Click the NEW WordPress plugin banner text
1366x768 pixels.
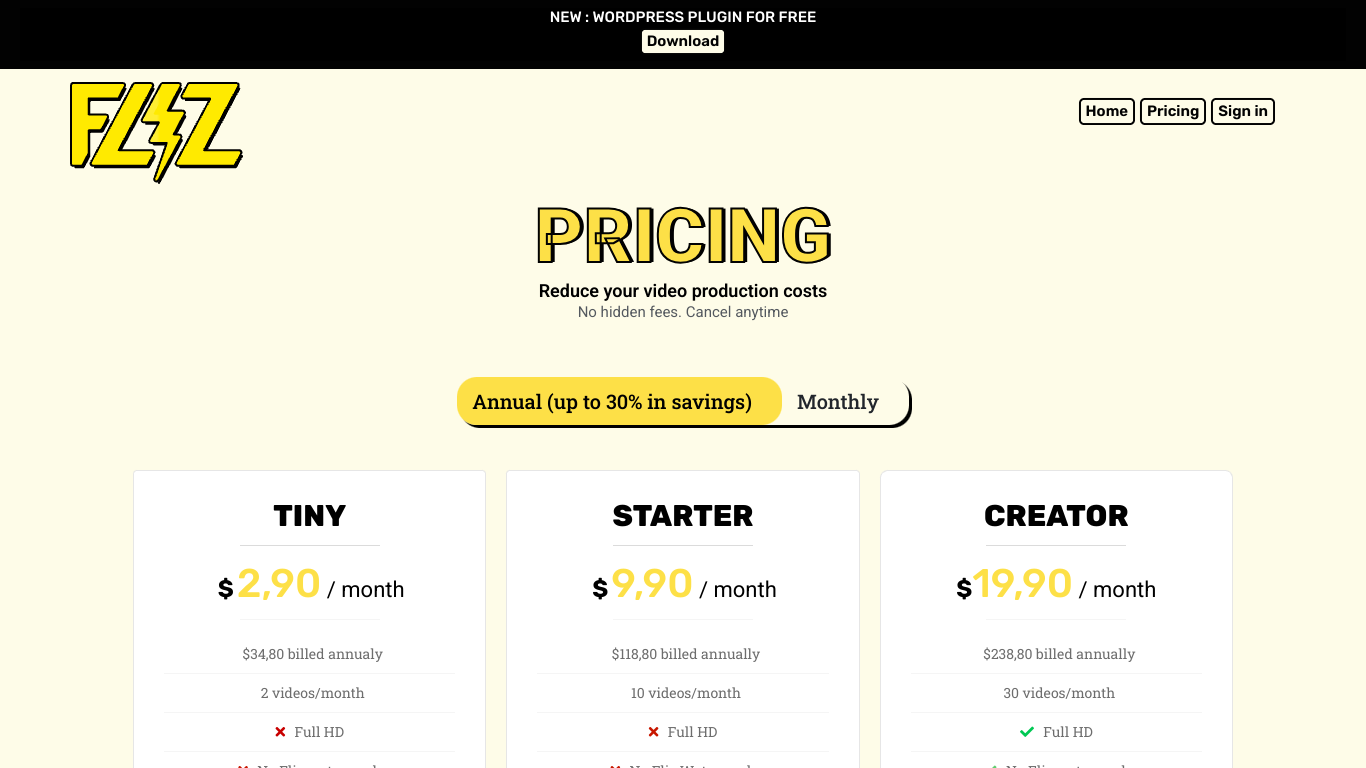(683, 17)
